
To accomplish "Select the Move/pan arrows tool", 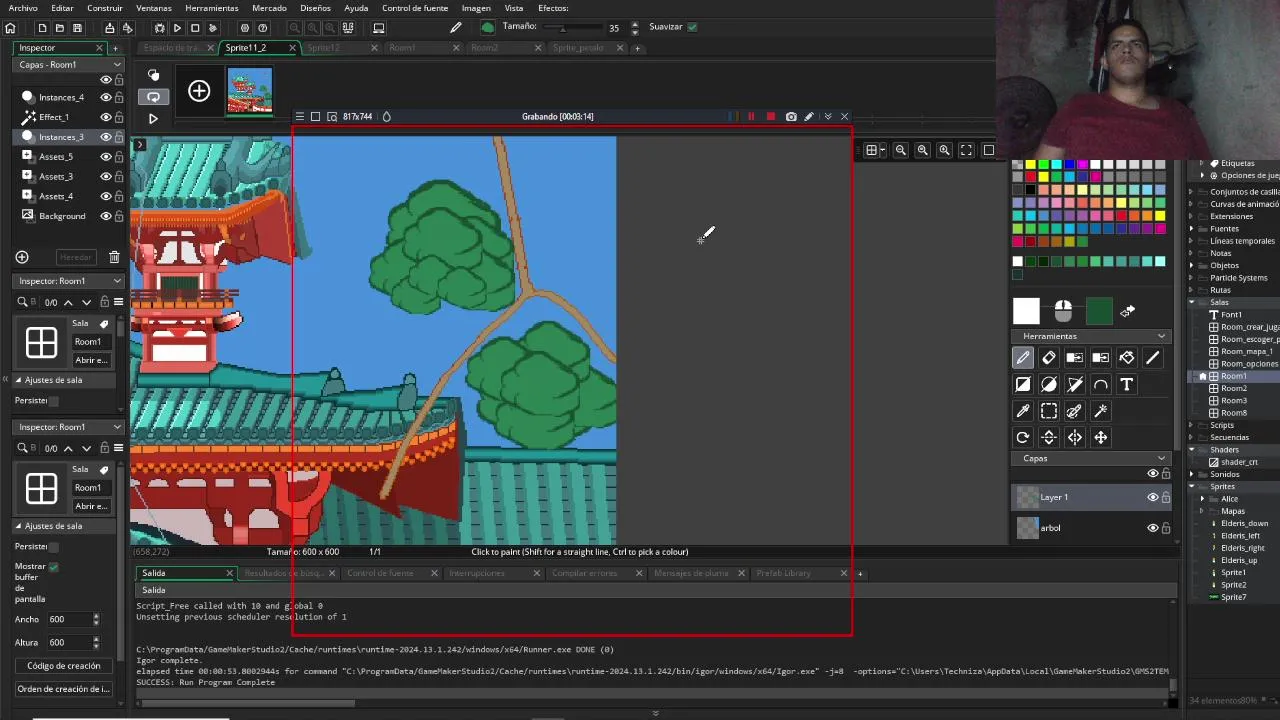I will pos(1101,437).
